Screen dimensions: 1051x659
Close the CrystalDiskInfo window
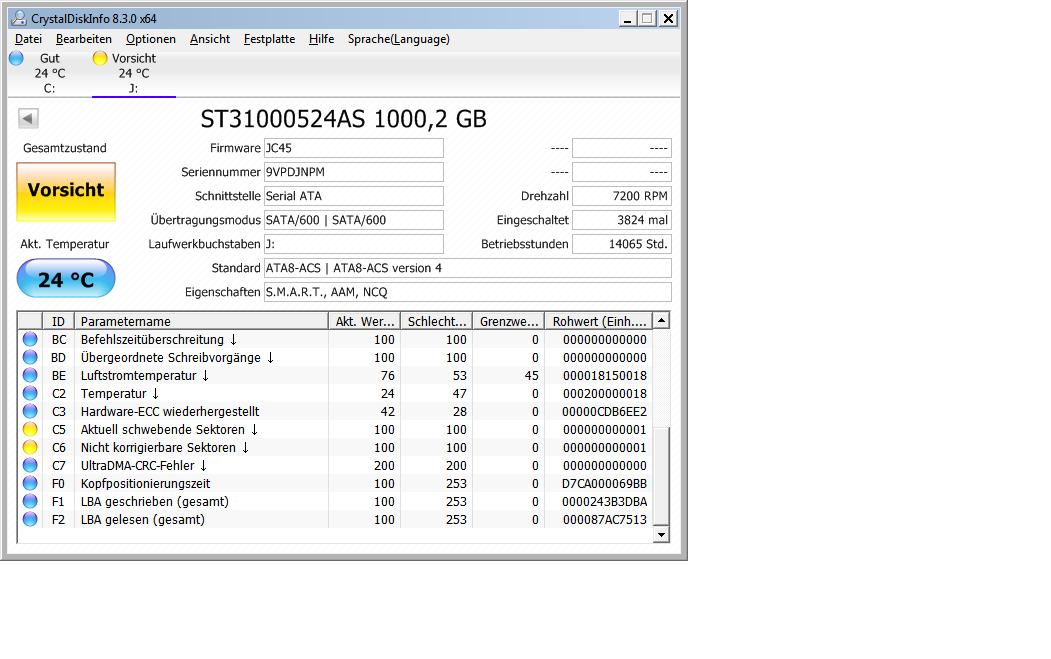coord(668,18)
